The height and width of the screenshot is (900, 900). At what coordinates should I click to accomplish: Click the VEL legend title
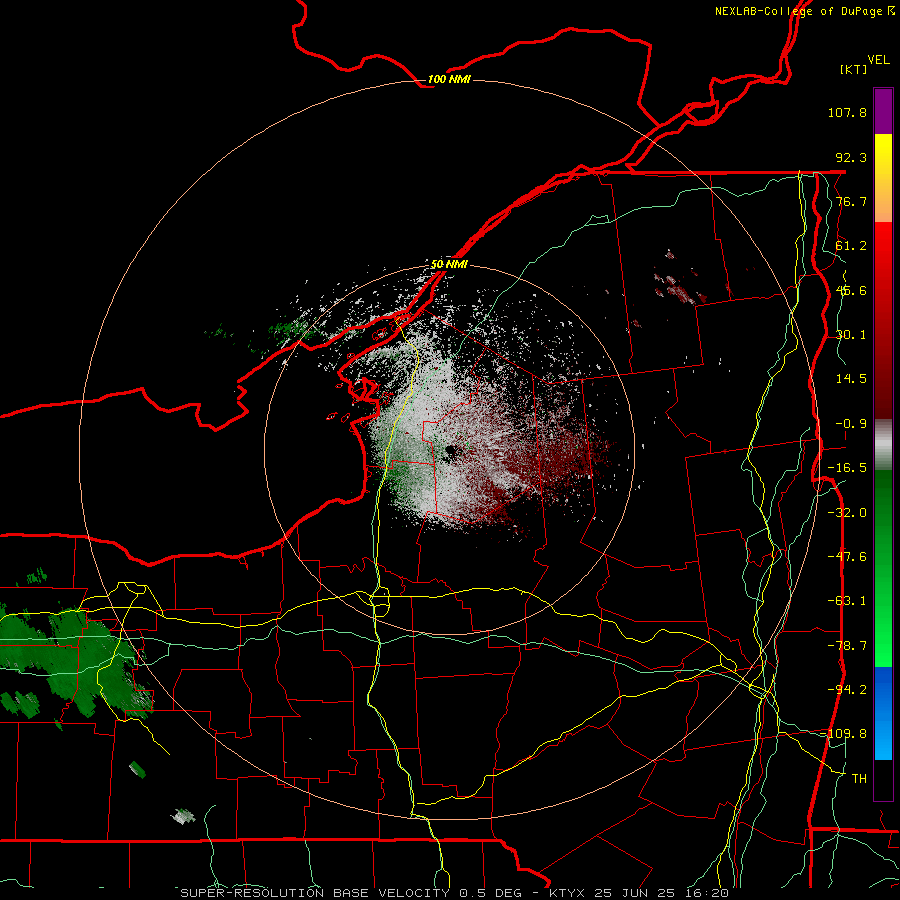pos(879,60)
